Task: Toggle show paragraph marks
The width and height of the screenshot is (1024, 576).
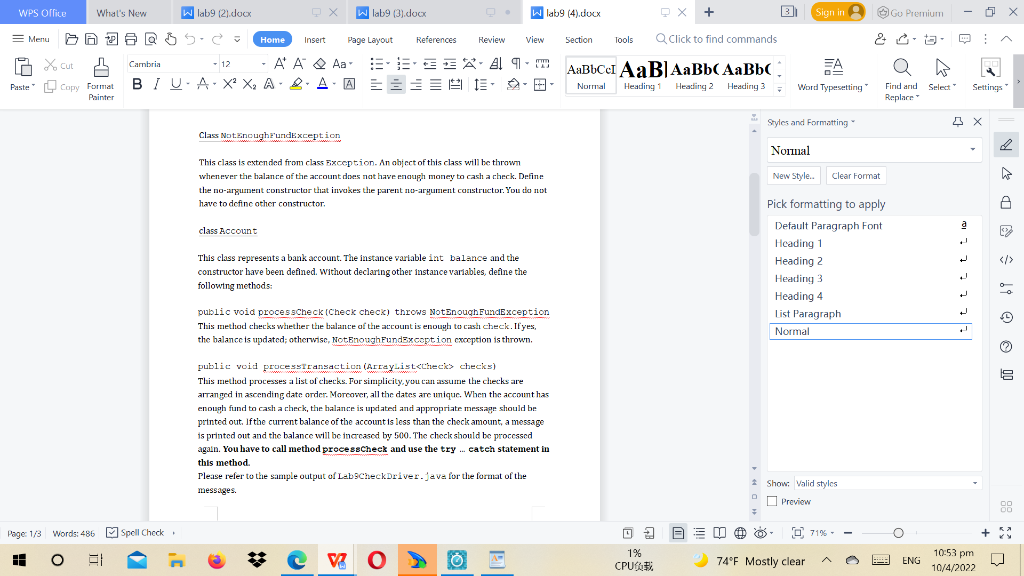Action: [516, 63]
